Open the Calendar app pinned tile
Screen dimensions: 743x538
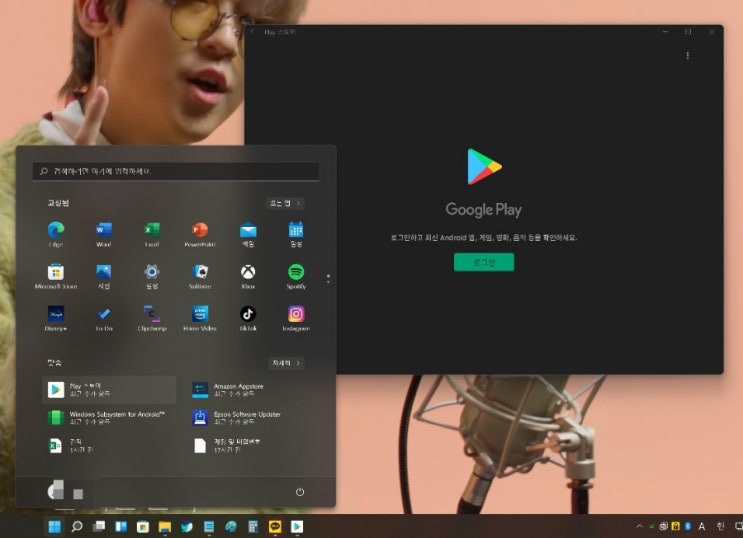coord(296,234)
